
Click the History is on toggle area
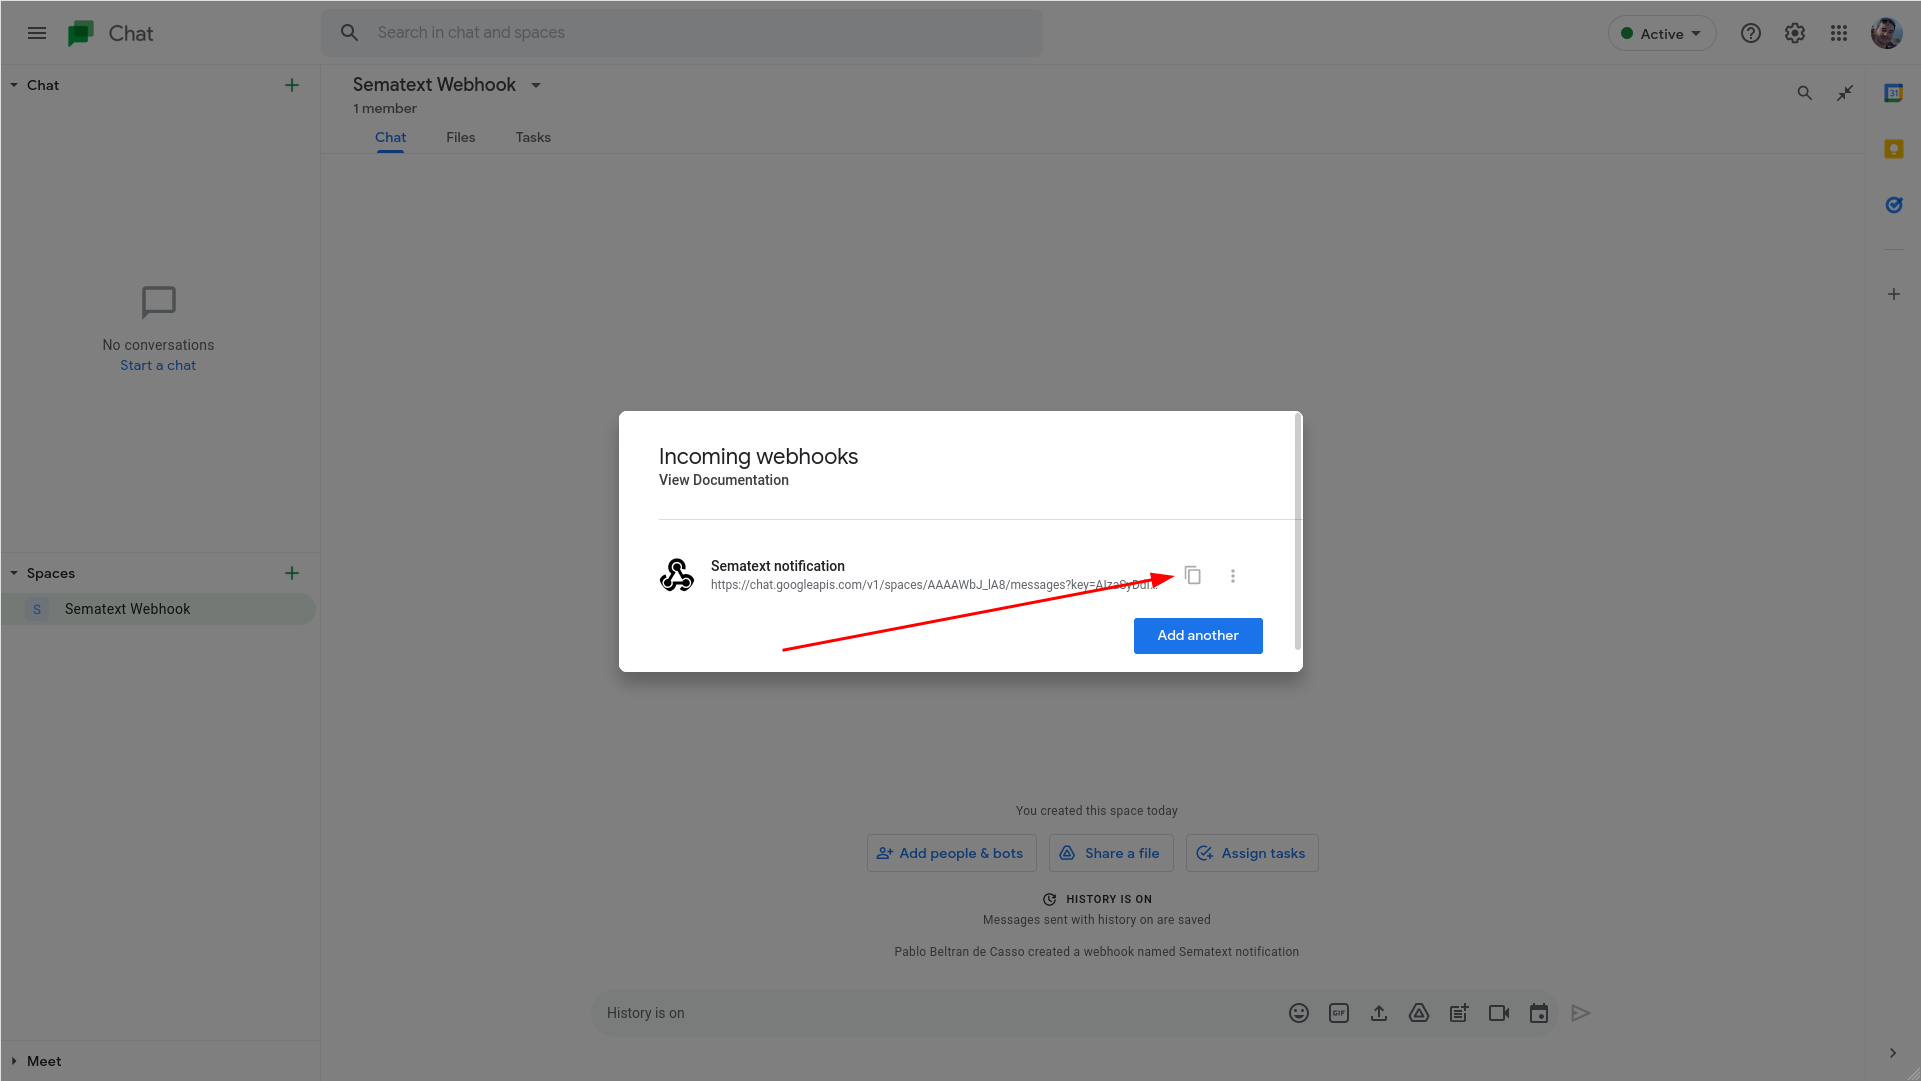645,1012
